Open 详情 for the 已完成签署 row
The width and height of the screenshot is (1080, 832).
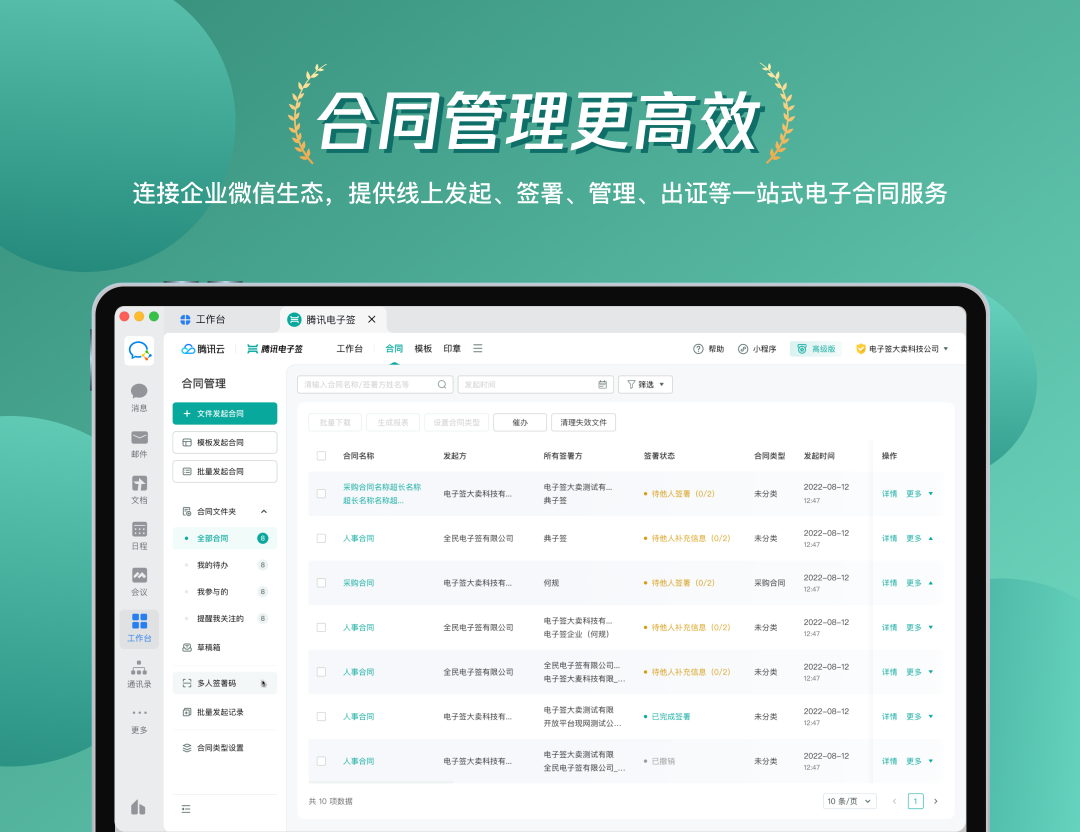tap(889, 717)
